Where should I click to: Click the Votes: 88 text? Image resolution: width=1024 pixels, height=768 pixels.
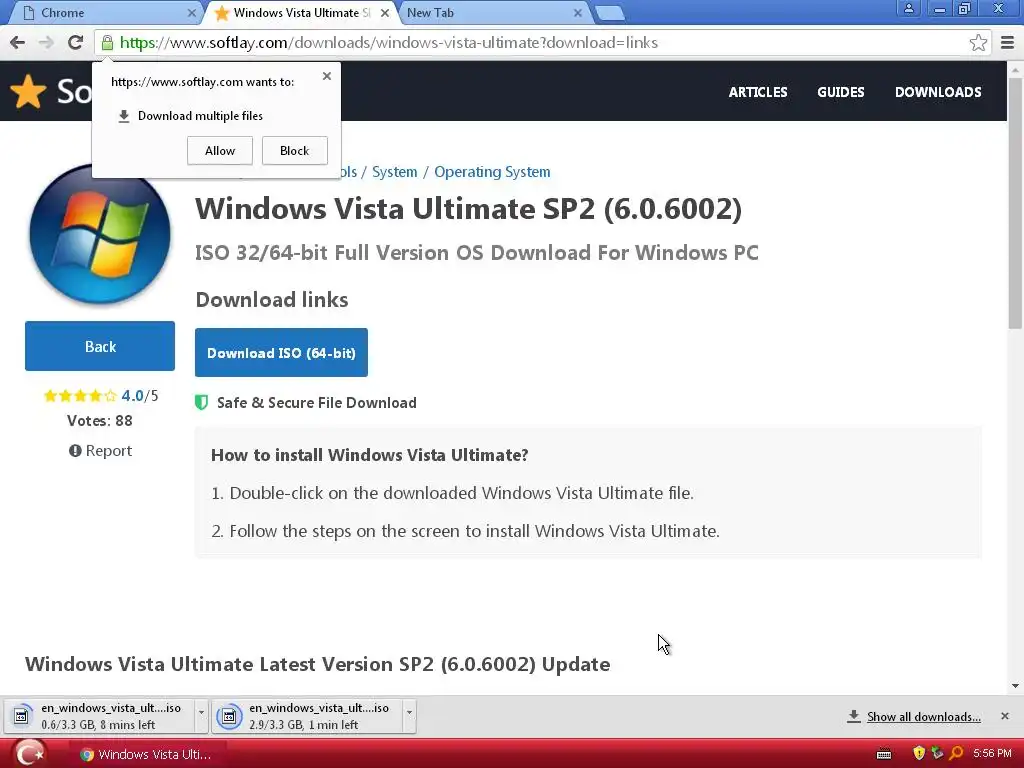100,421
